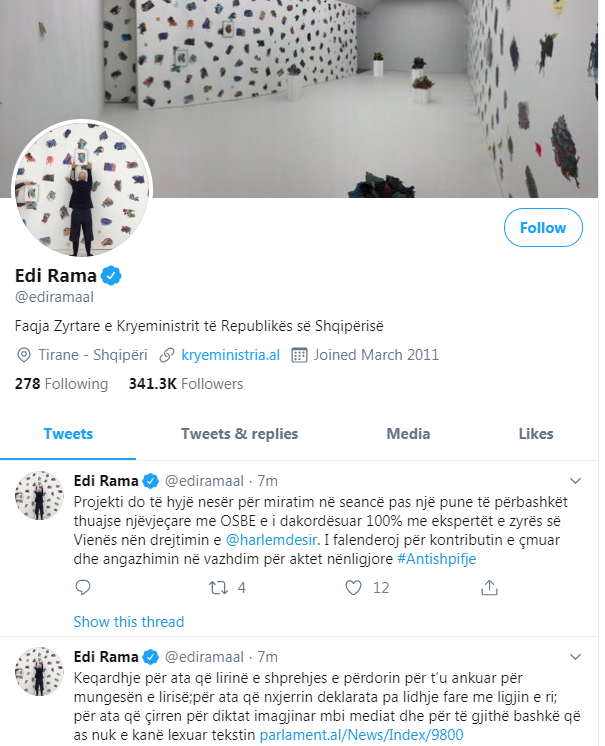605x746 pixels.
Task: Switch to the Tweets & replies tab
Action: [239, 434]
